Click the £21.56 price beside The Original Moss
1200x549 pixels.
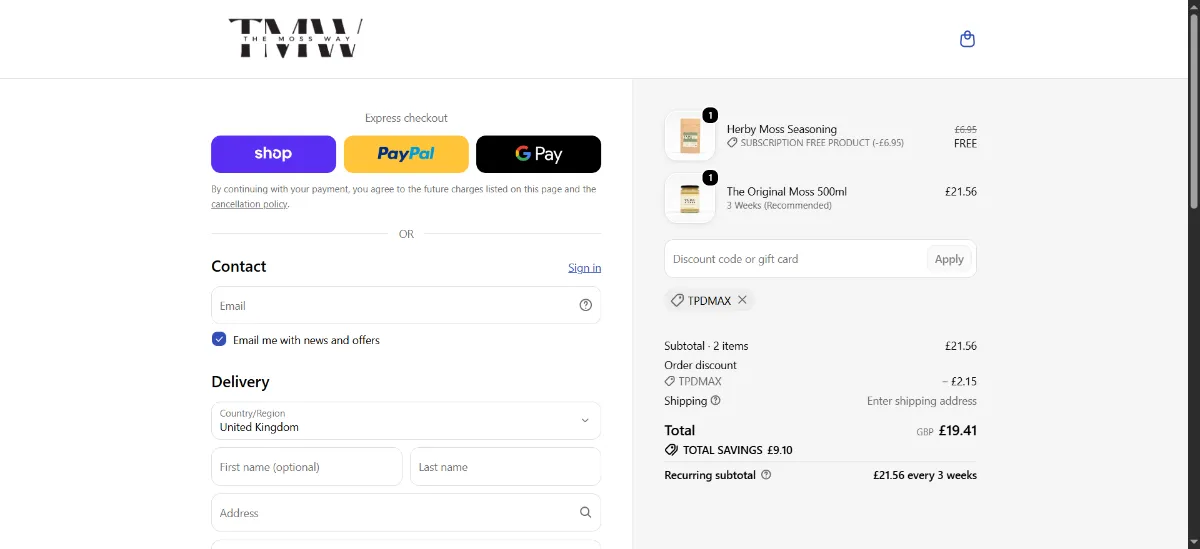tap(961, 191)
